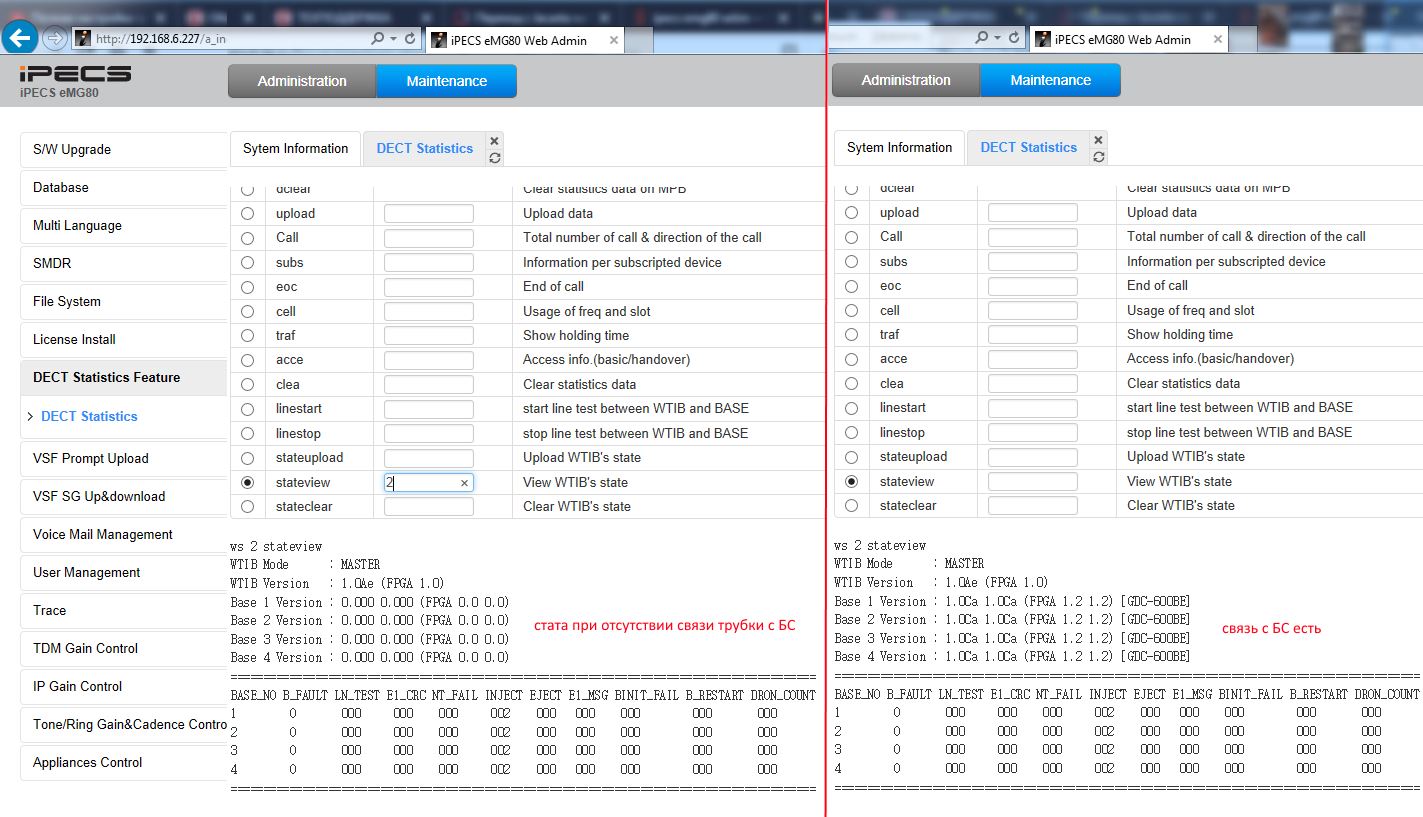
Task: Click refresh icon in the 192.168.6.227 address bar
Action: coord(409,38)
